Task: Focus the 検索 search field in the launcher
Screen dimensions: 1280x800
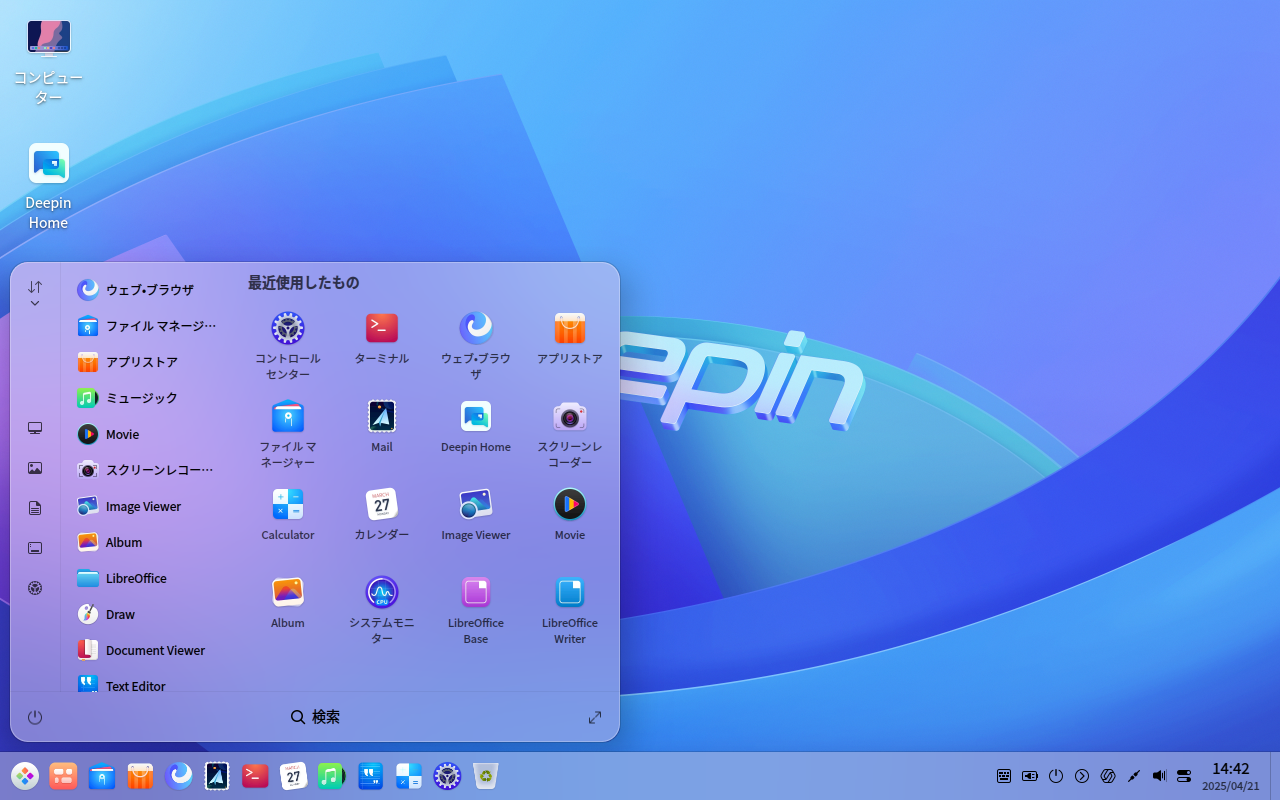Action: tap(315, 717)
